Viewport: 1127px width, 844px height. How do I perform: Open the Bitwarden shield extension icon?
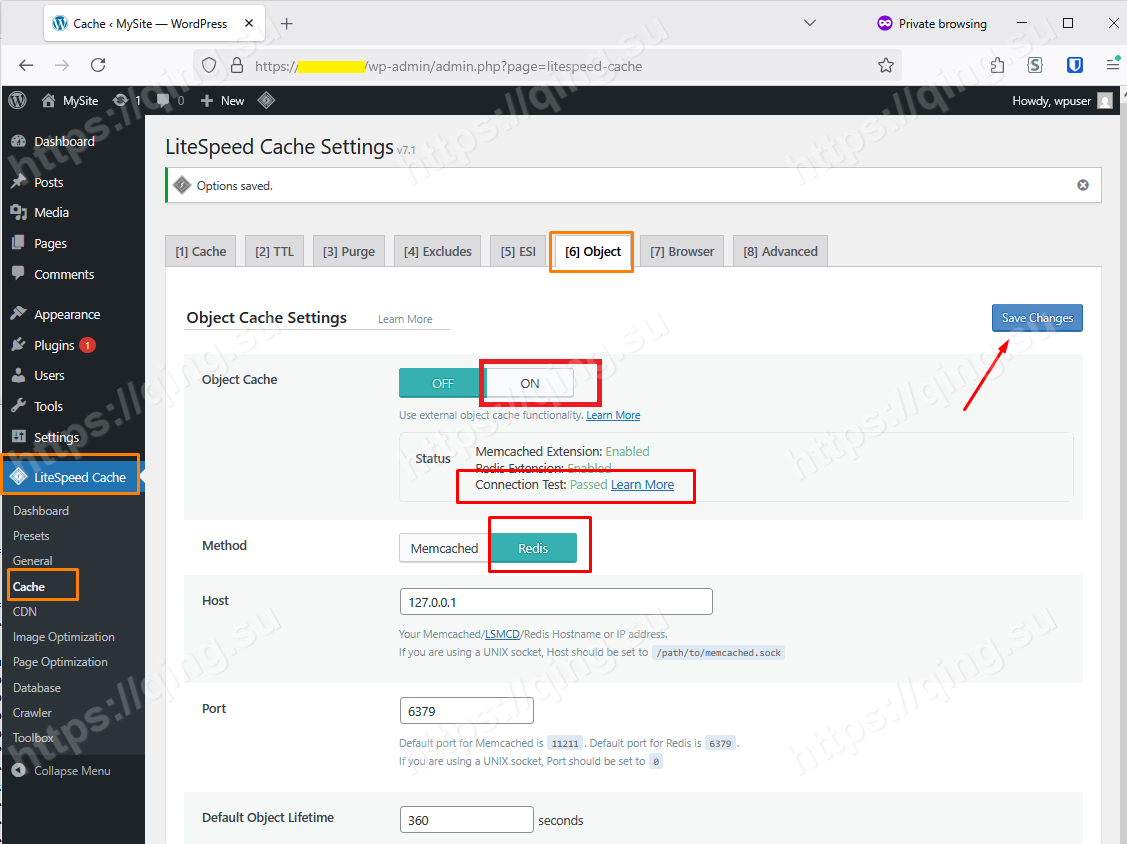1075,65
